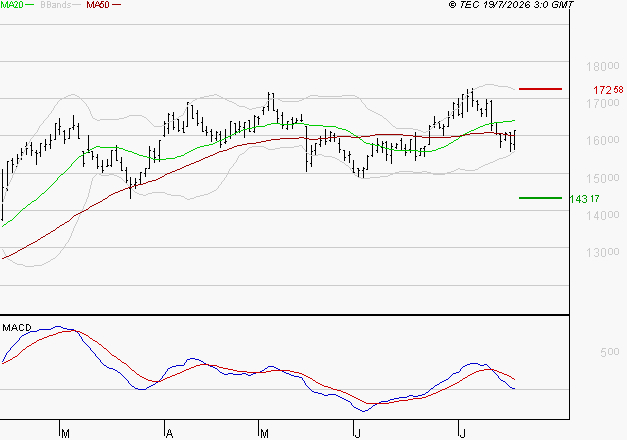Click the 180.00 price axis label
627x440 pixels.
(603, 66)
